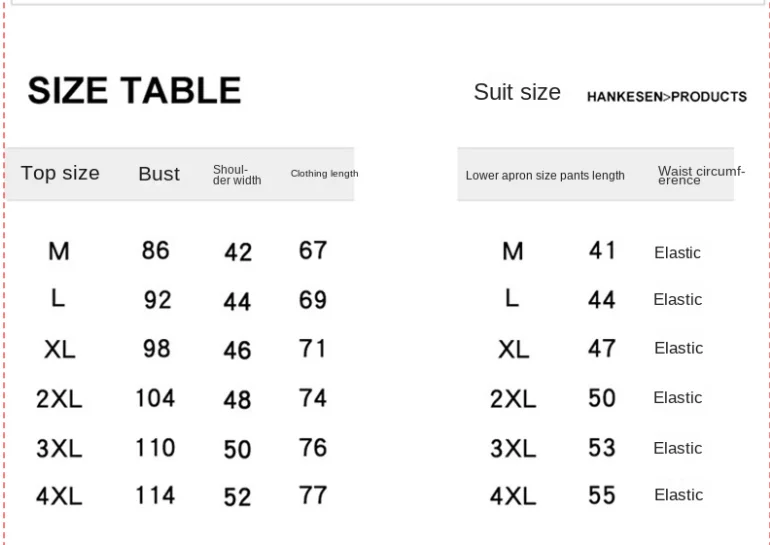Select the Top size column header

[x=60, y=173]
